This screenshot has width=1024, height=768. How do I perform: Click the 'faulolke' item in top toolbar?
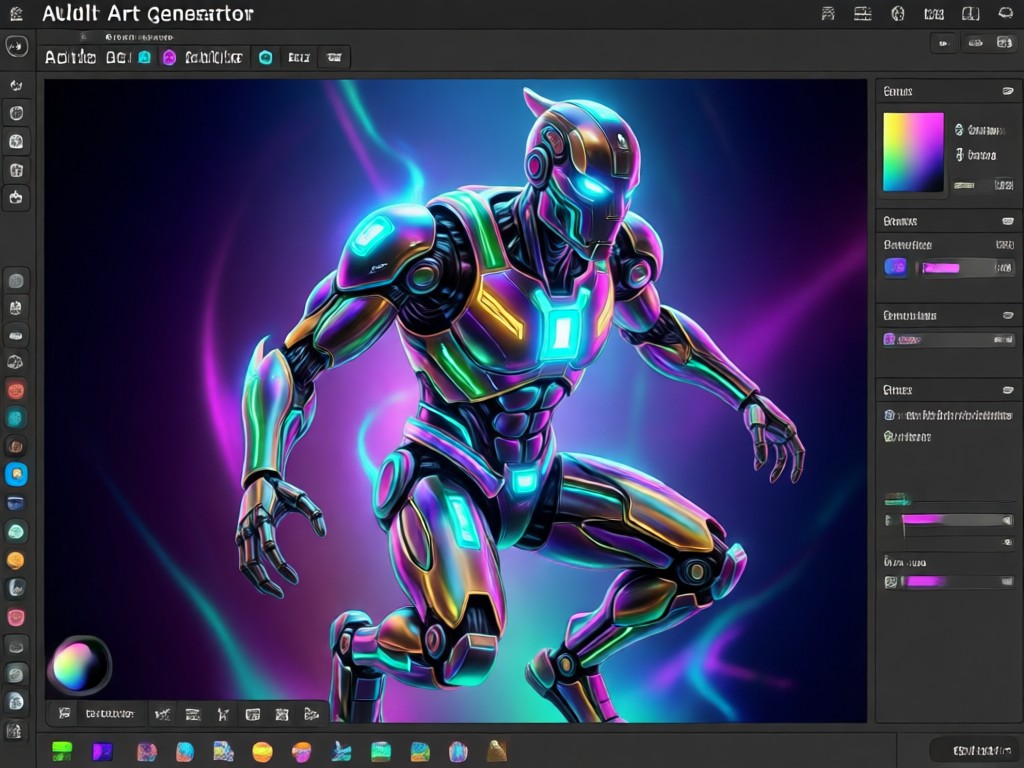[214, 57]
